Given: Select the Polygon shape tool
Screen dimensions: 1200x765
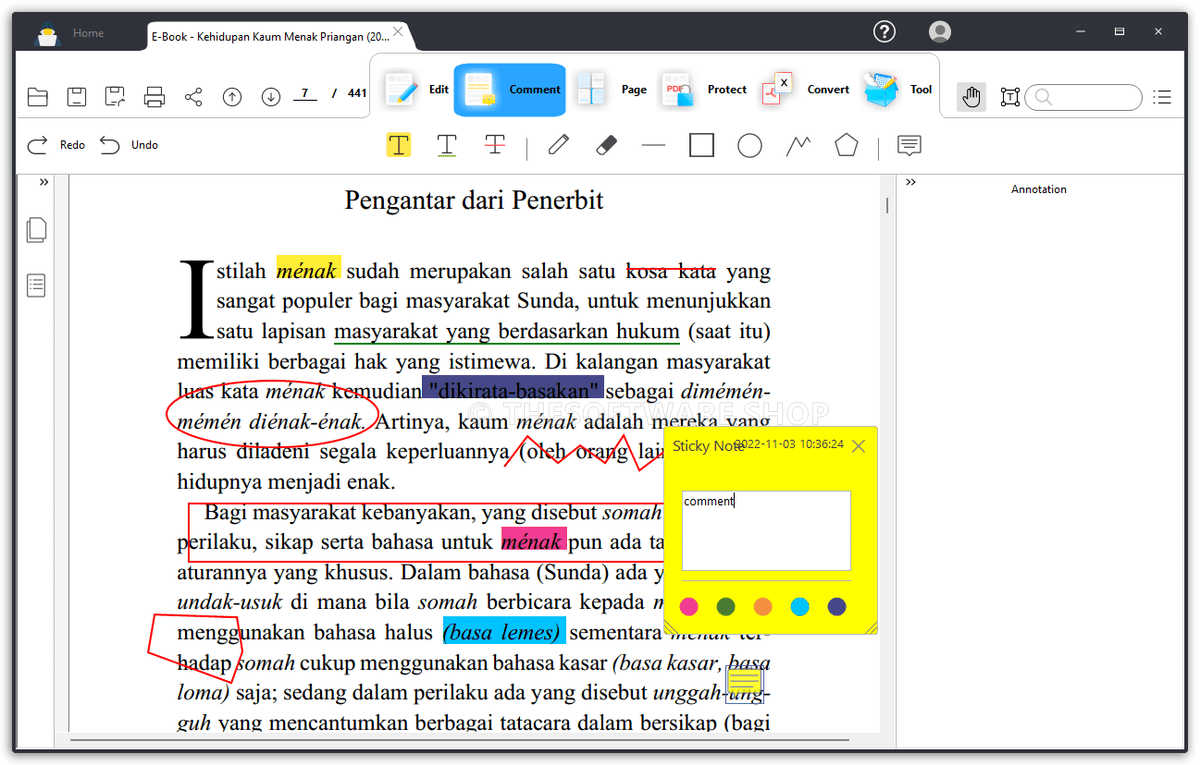Looking at the screenshot, I should 847,146.
